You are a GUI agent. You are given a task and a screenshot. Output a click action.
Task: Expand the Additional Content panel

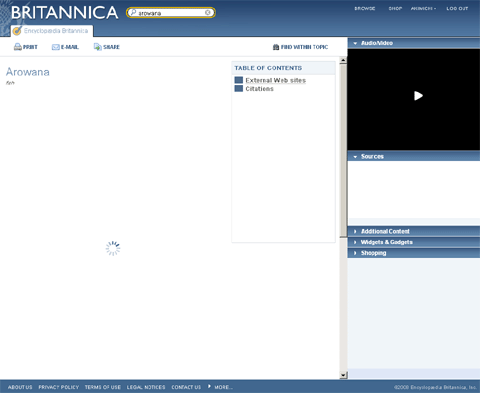(x=355, y=231)
